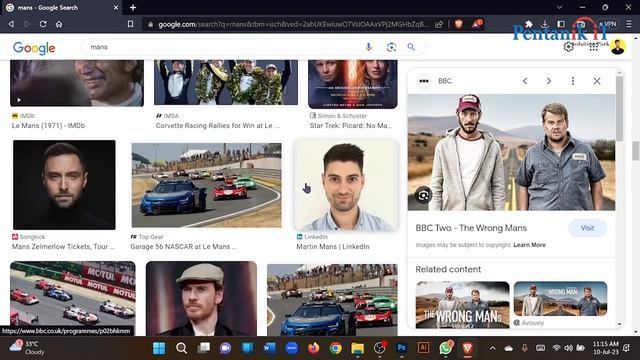Image resolution: width=640 pixels, height=360 pixels.
Task: Open the Martin Mans LinkedIn portrait image
Action: click(346, 186)
